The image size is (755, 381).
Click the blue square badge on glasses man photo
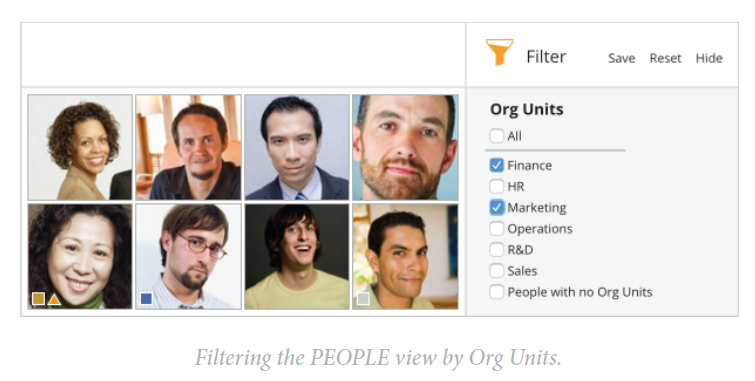tap(146, 299)
